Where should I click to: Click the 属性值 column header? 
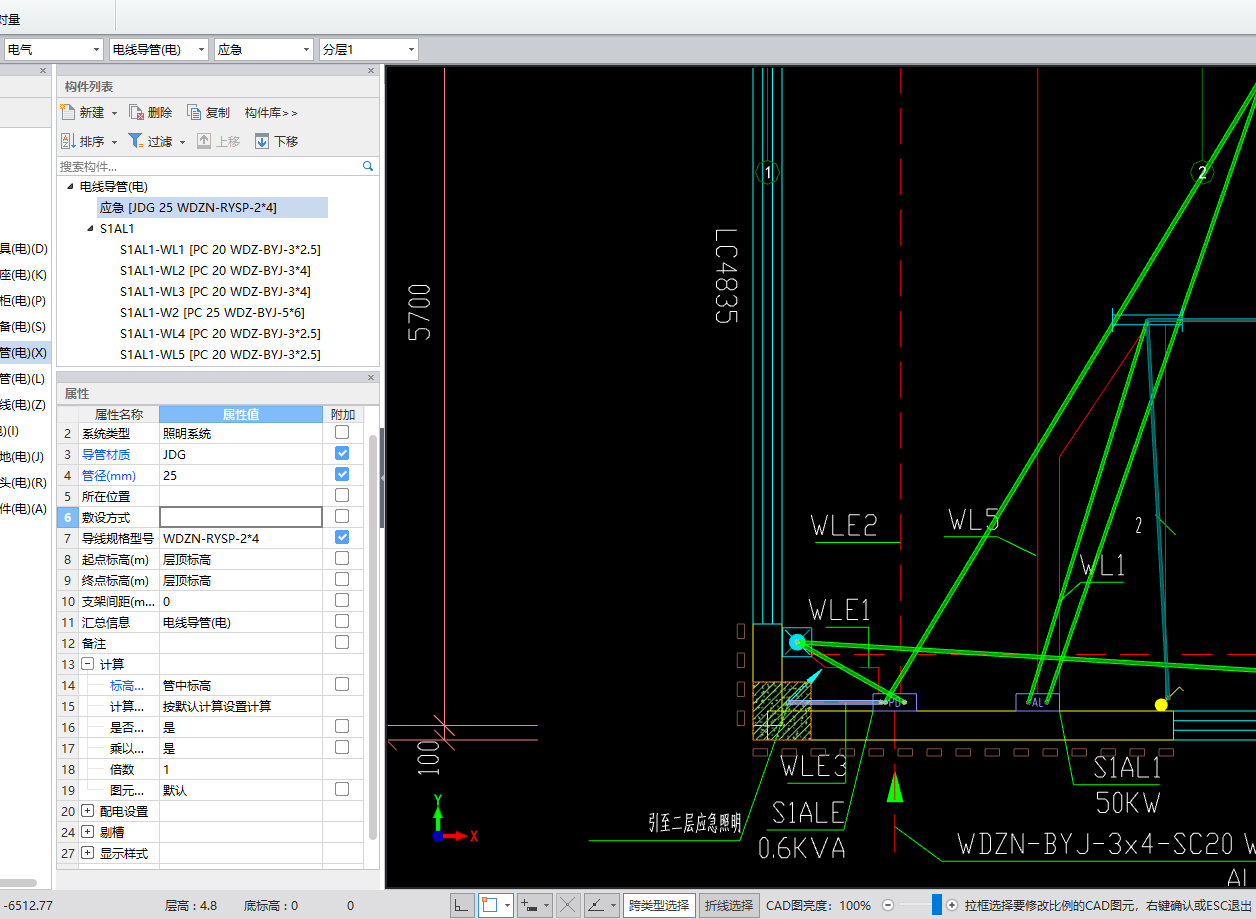point(241,414)
